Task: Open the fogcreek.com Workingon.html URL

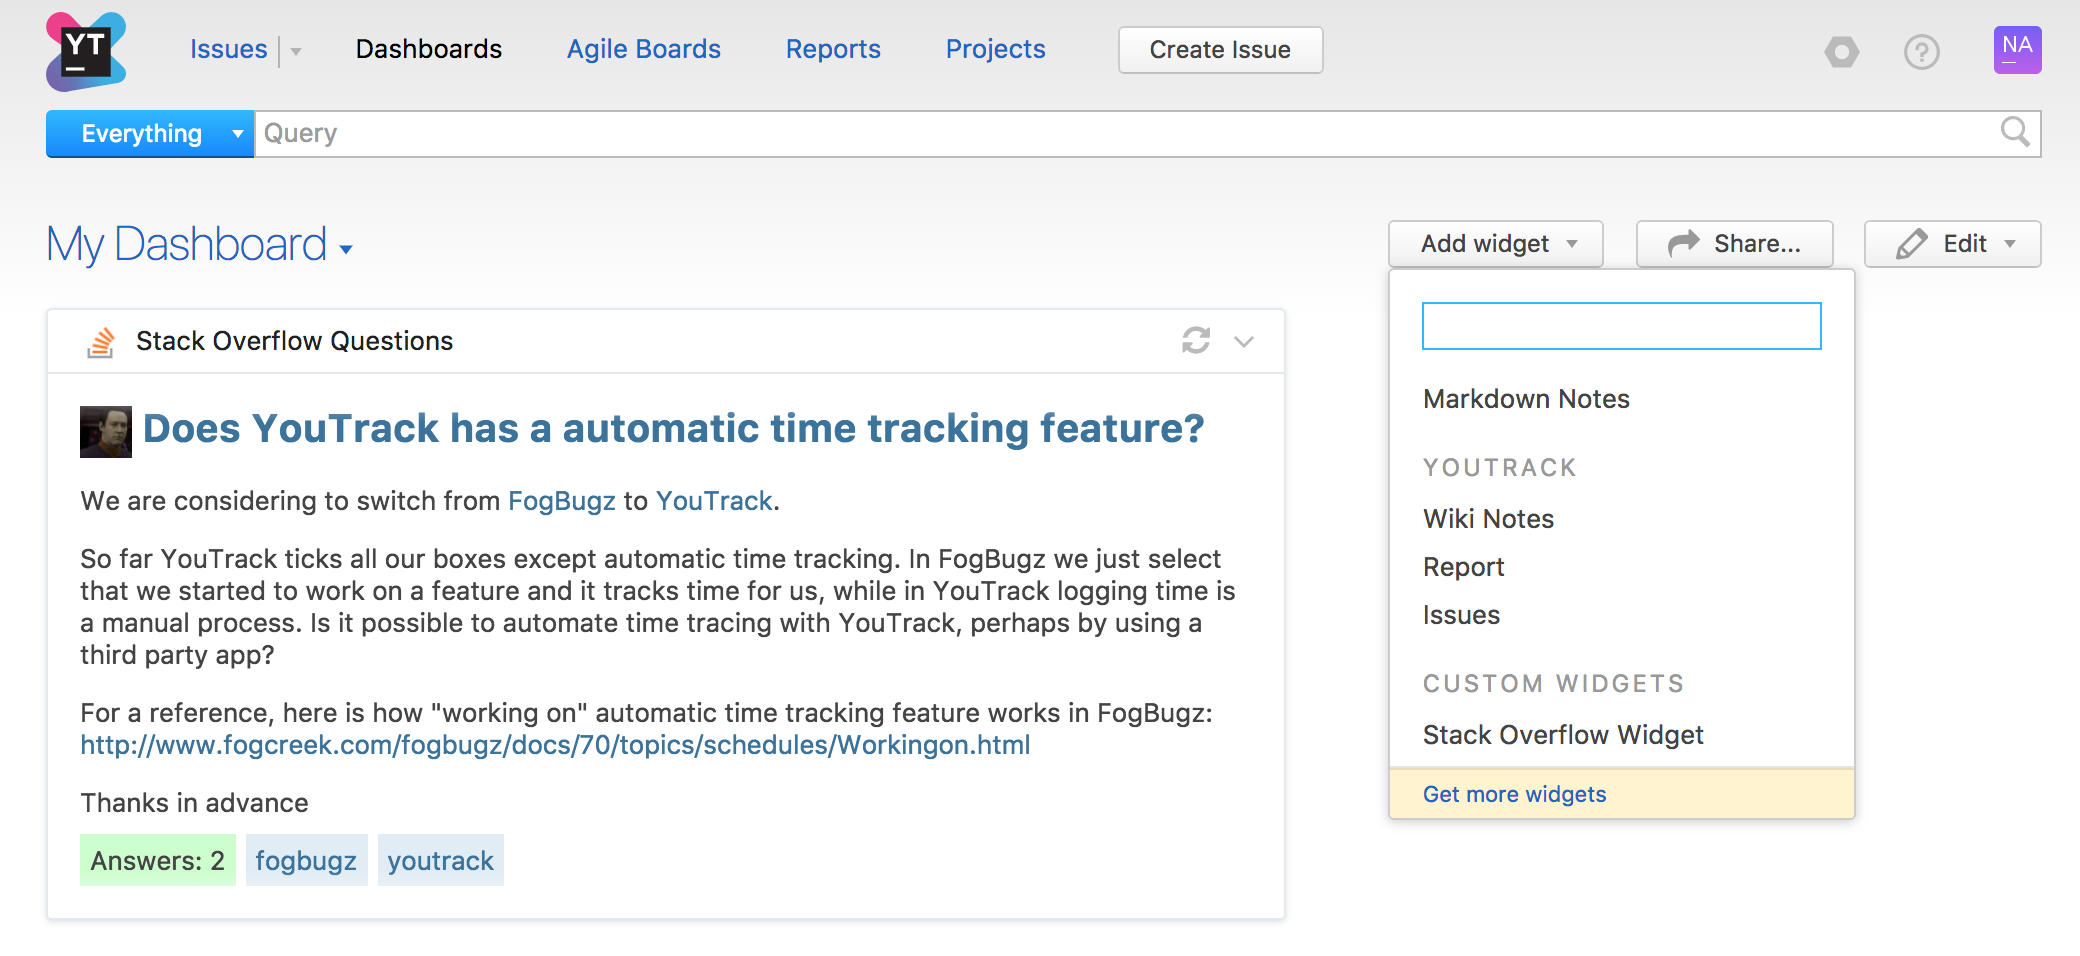Action: point(555,745)
